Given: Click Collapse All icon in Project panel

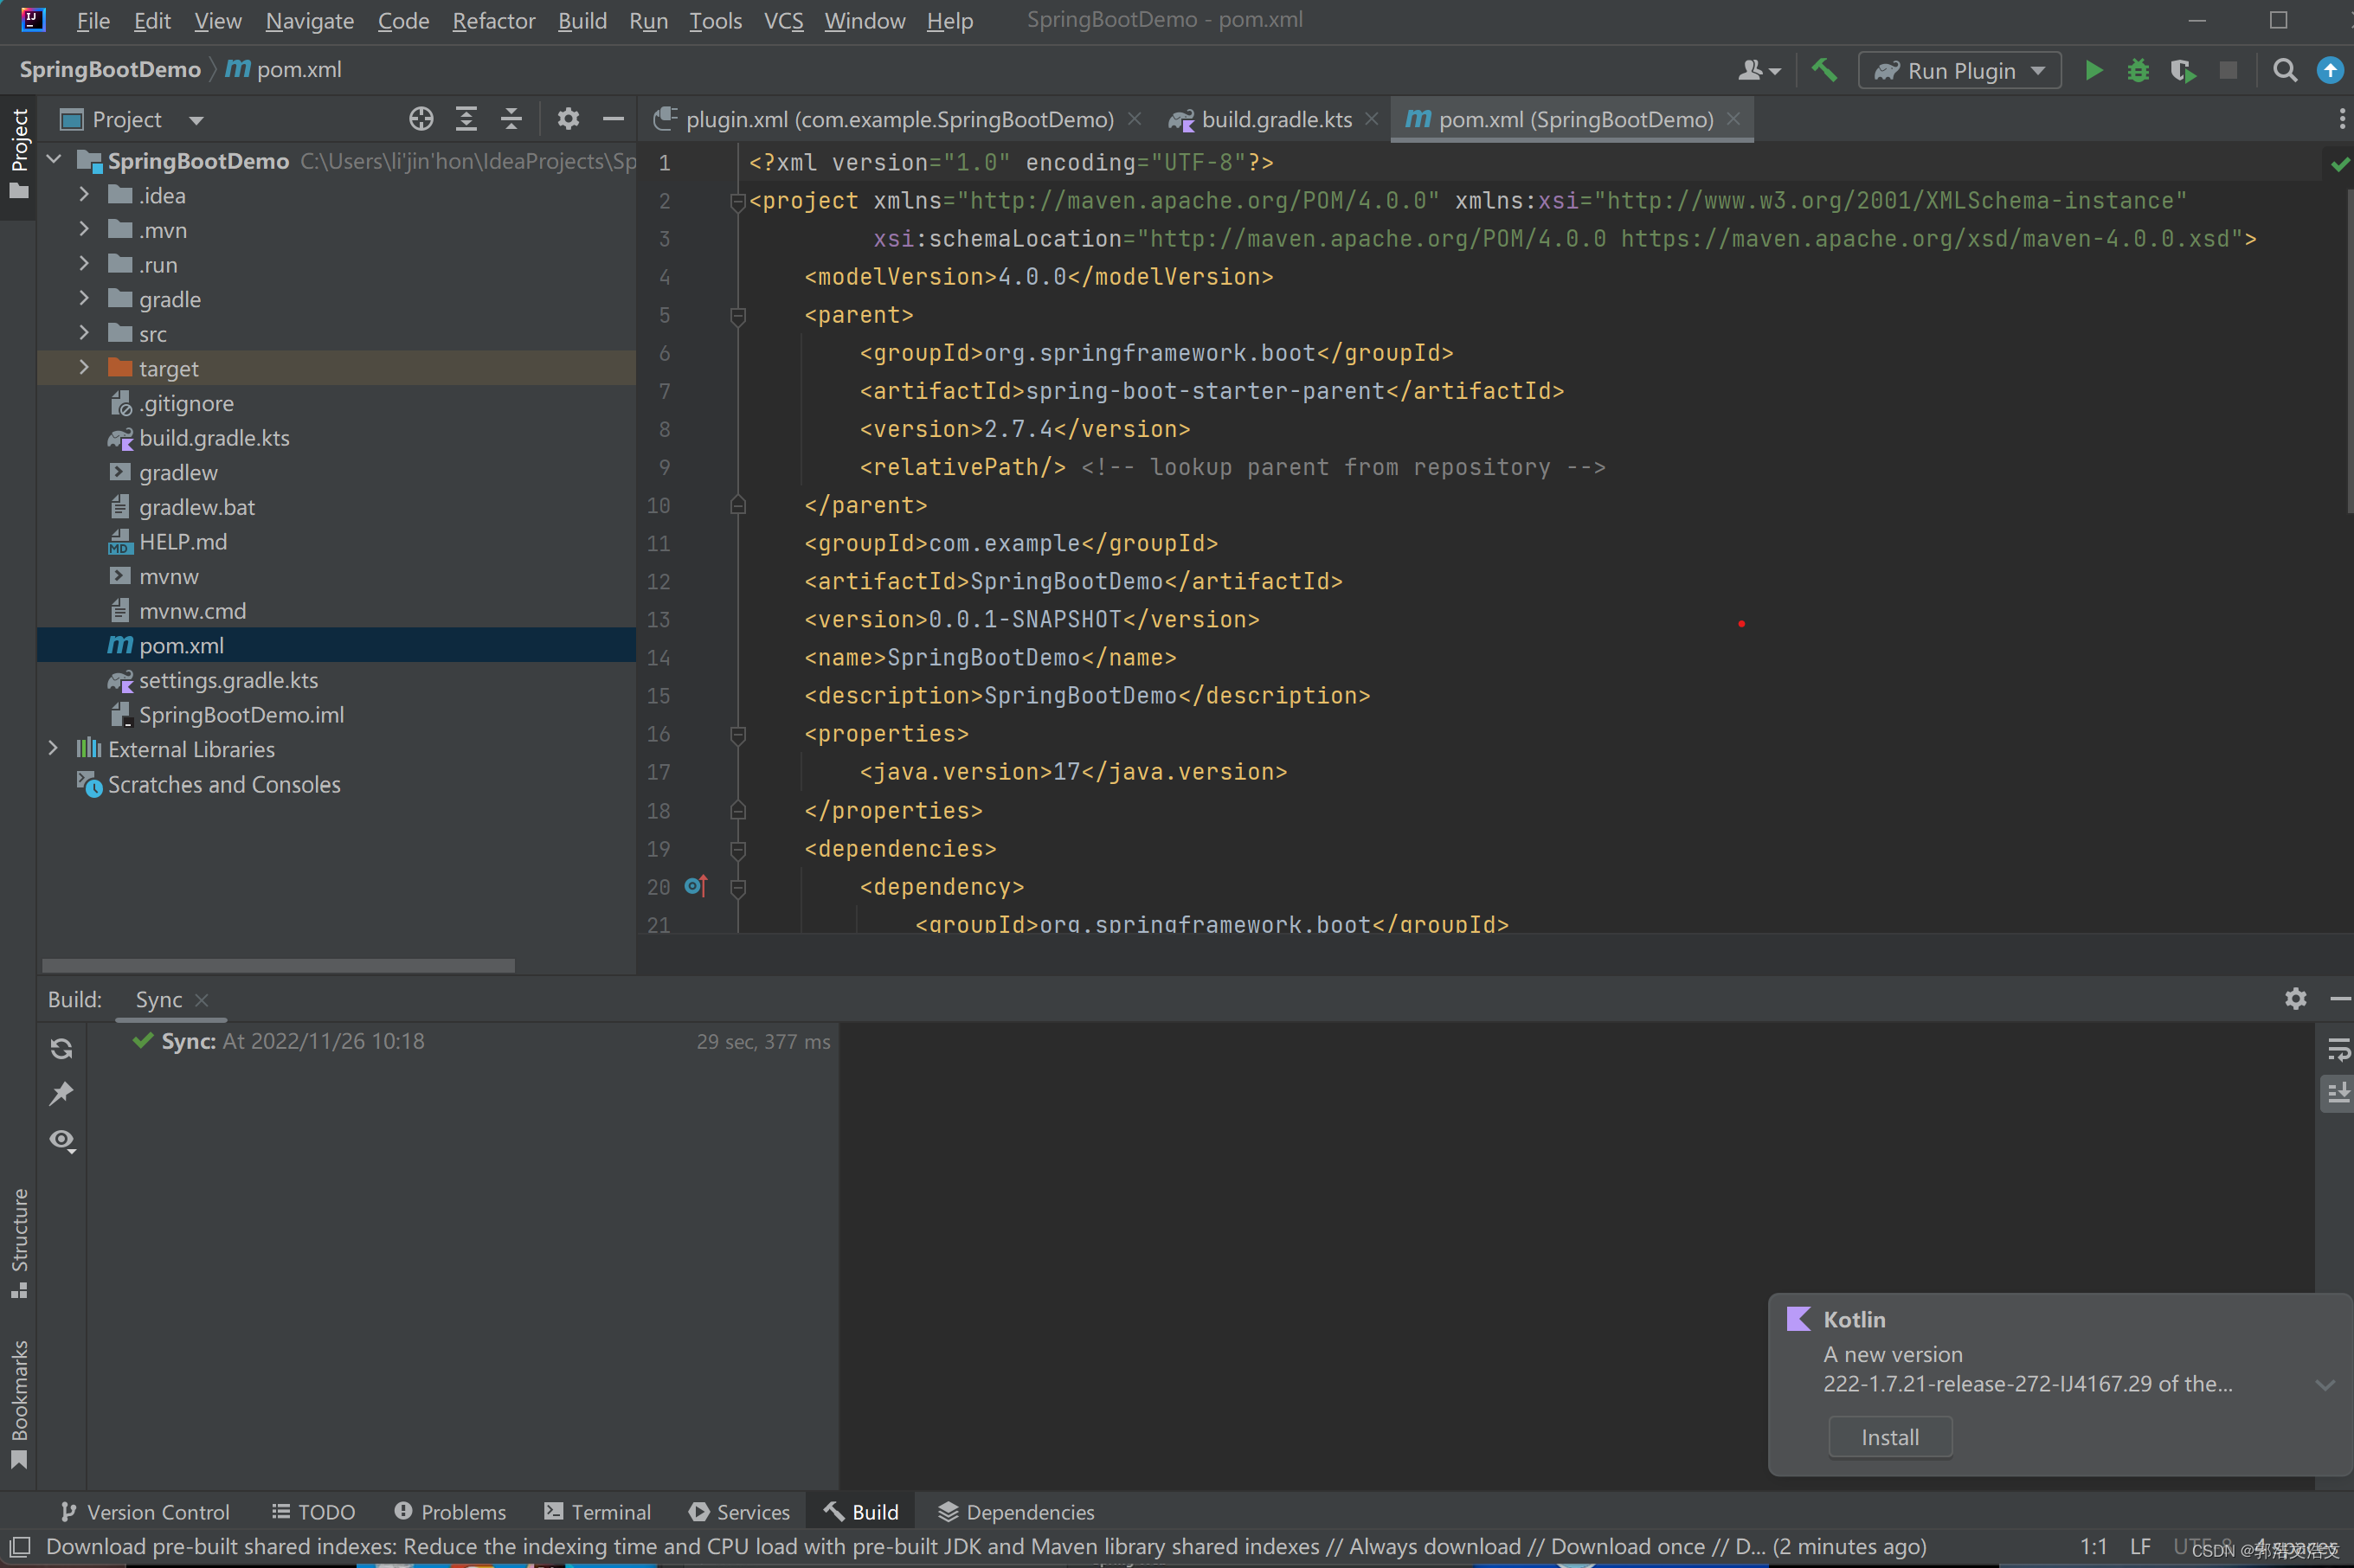Looking at the screenshot, I should click(x=511, y=119).
